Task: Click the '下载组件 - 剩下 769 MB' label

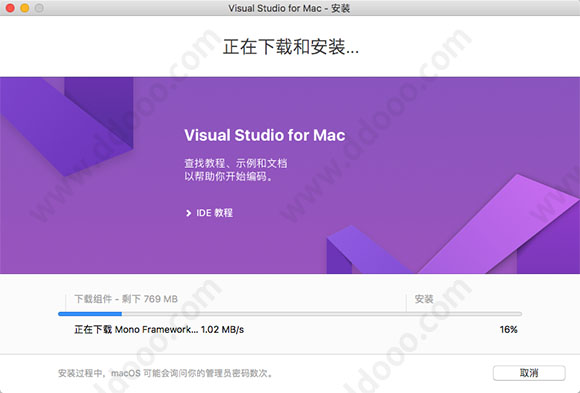Action: tap(126, 299)
